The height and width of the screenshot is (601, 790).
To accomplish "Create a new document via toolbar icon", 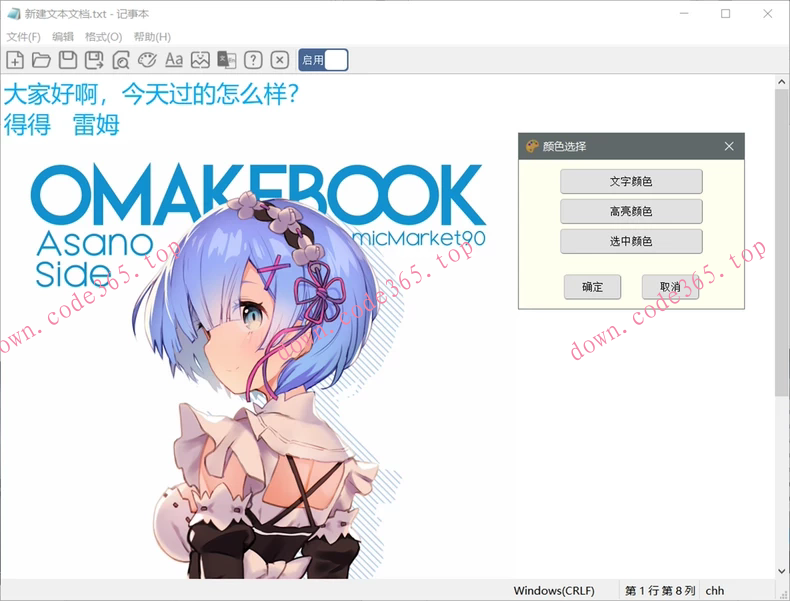I will (x=15, y=60).
